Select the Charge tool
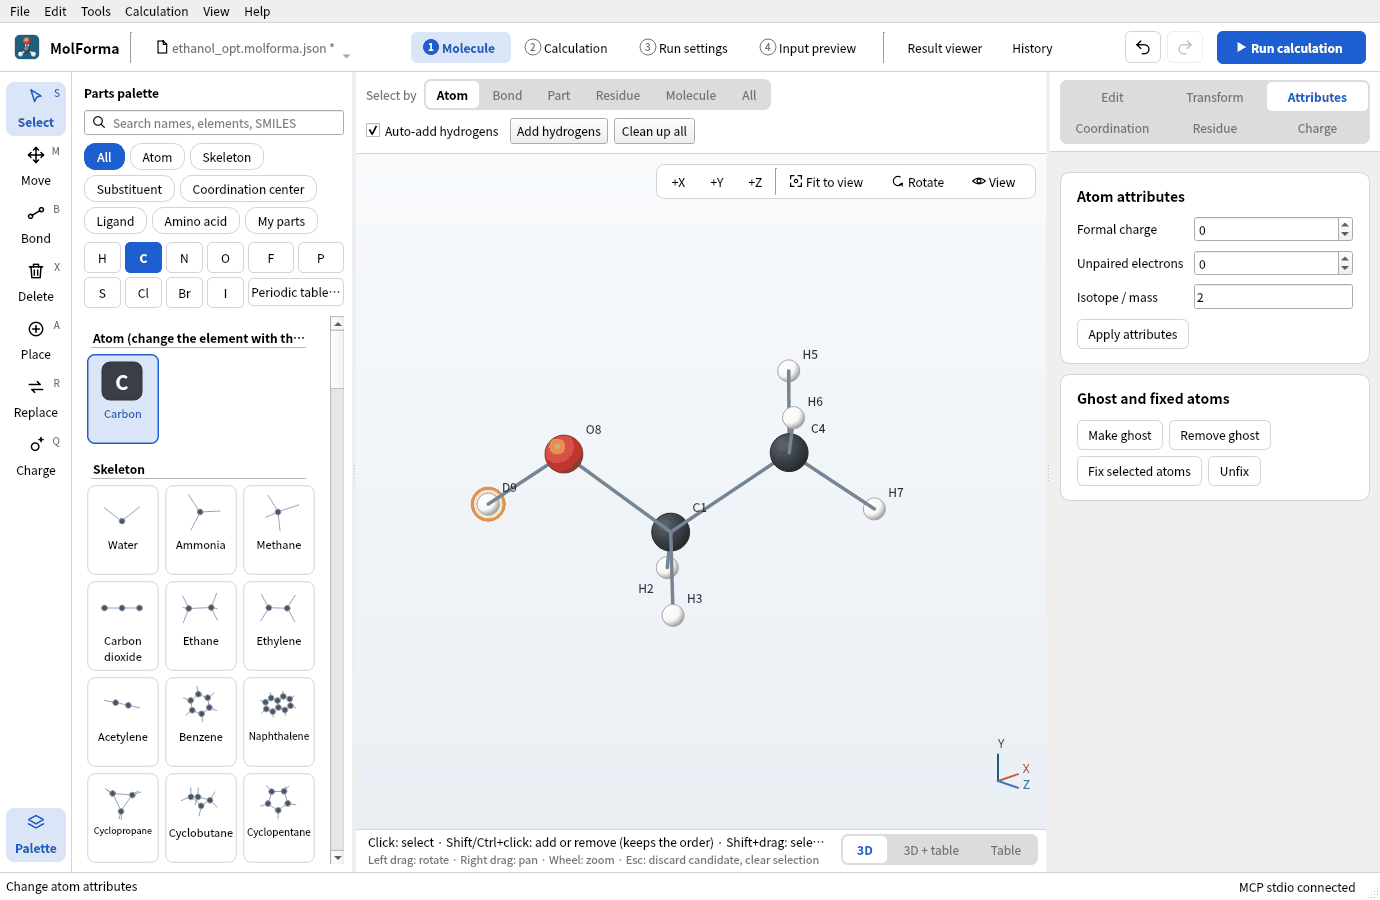Viewport: 1380px width, 900px height. [36, 456]
